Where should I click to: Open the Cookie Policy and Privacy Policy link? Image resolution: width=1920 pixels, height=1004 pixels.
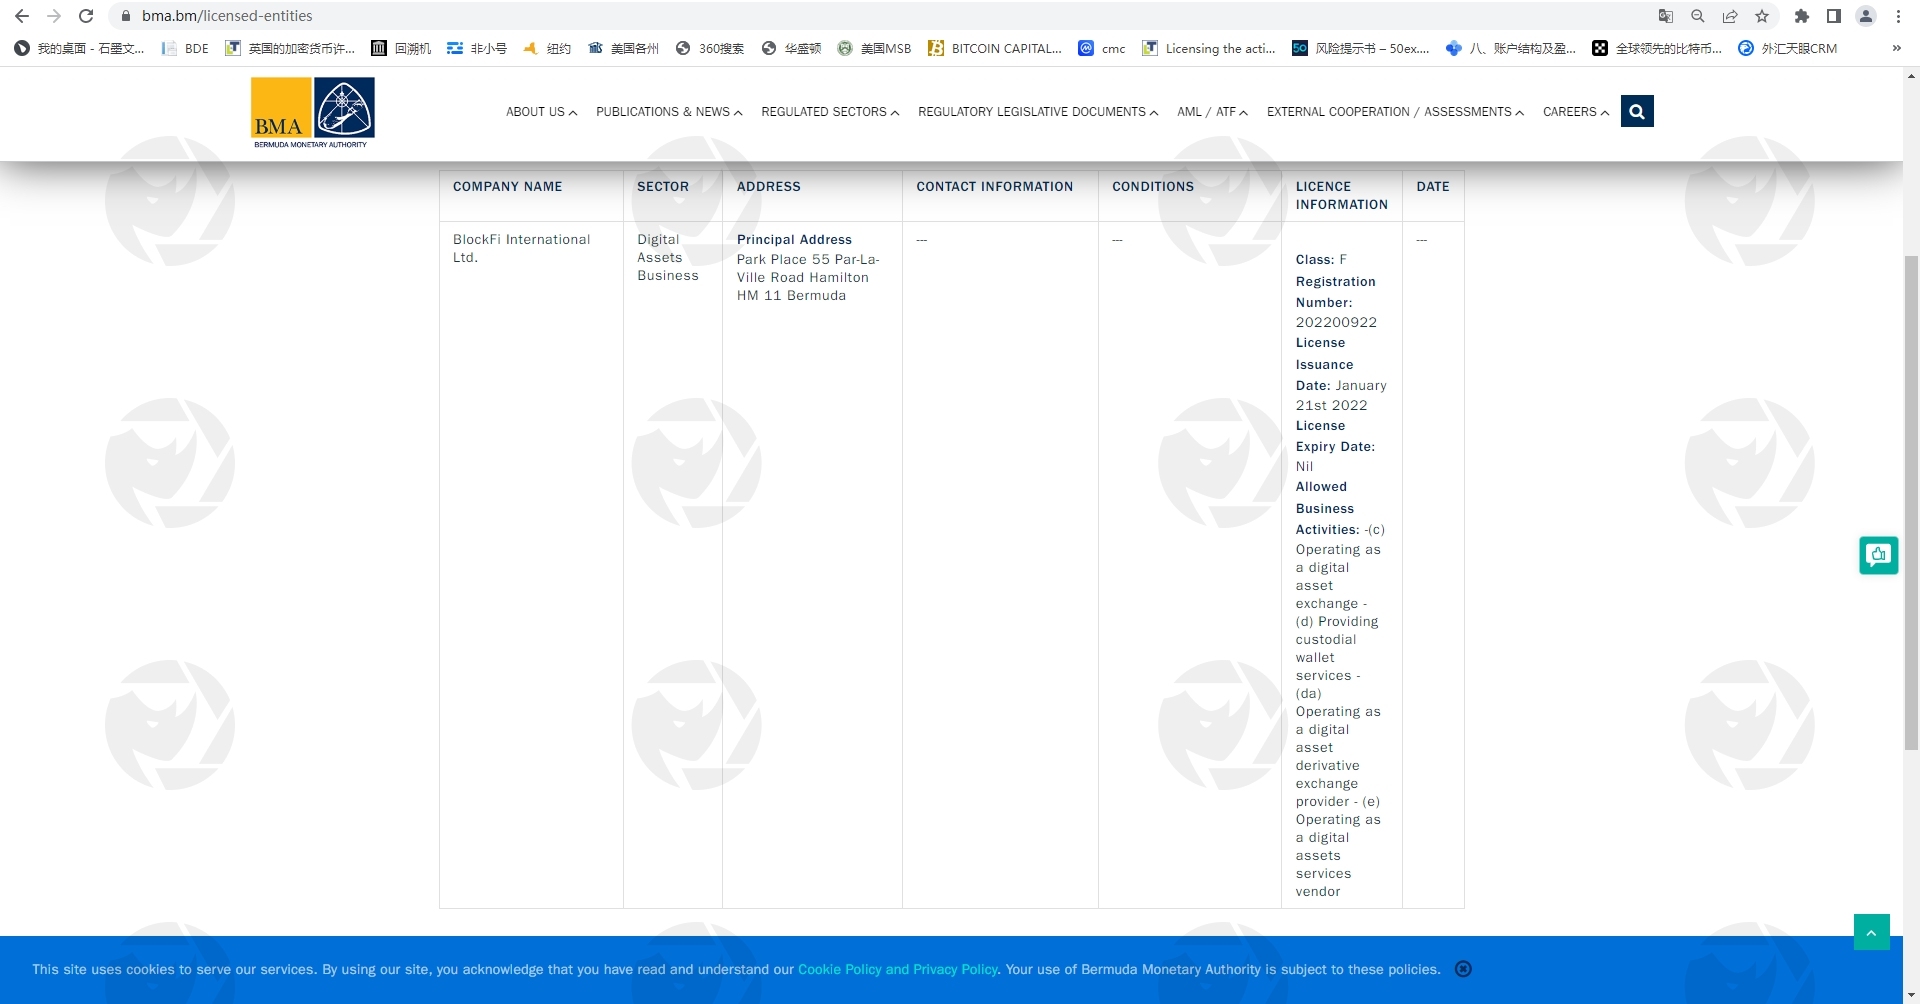coord(897,969)
